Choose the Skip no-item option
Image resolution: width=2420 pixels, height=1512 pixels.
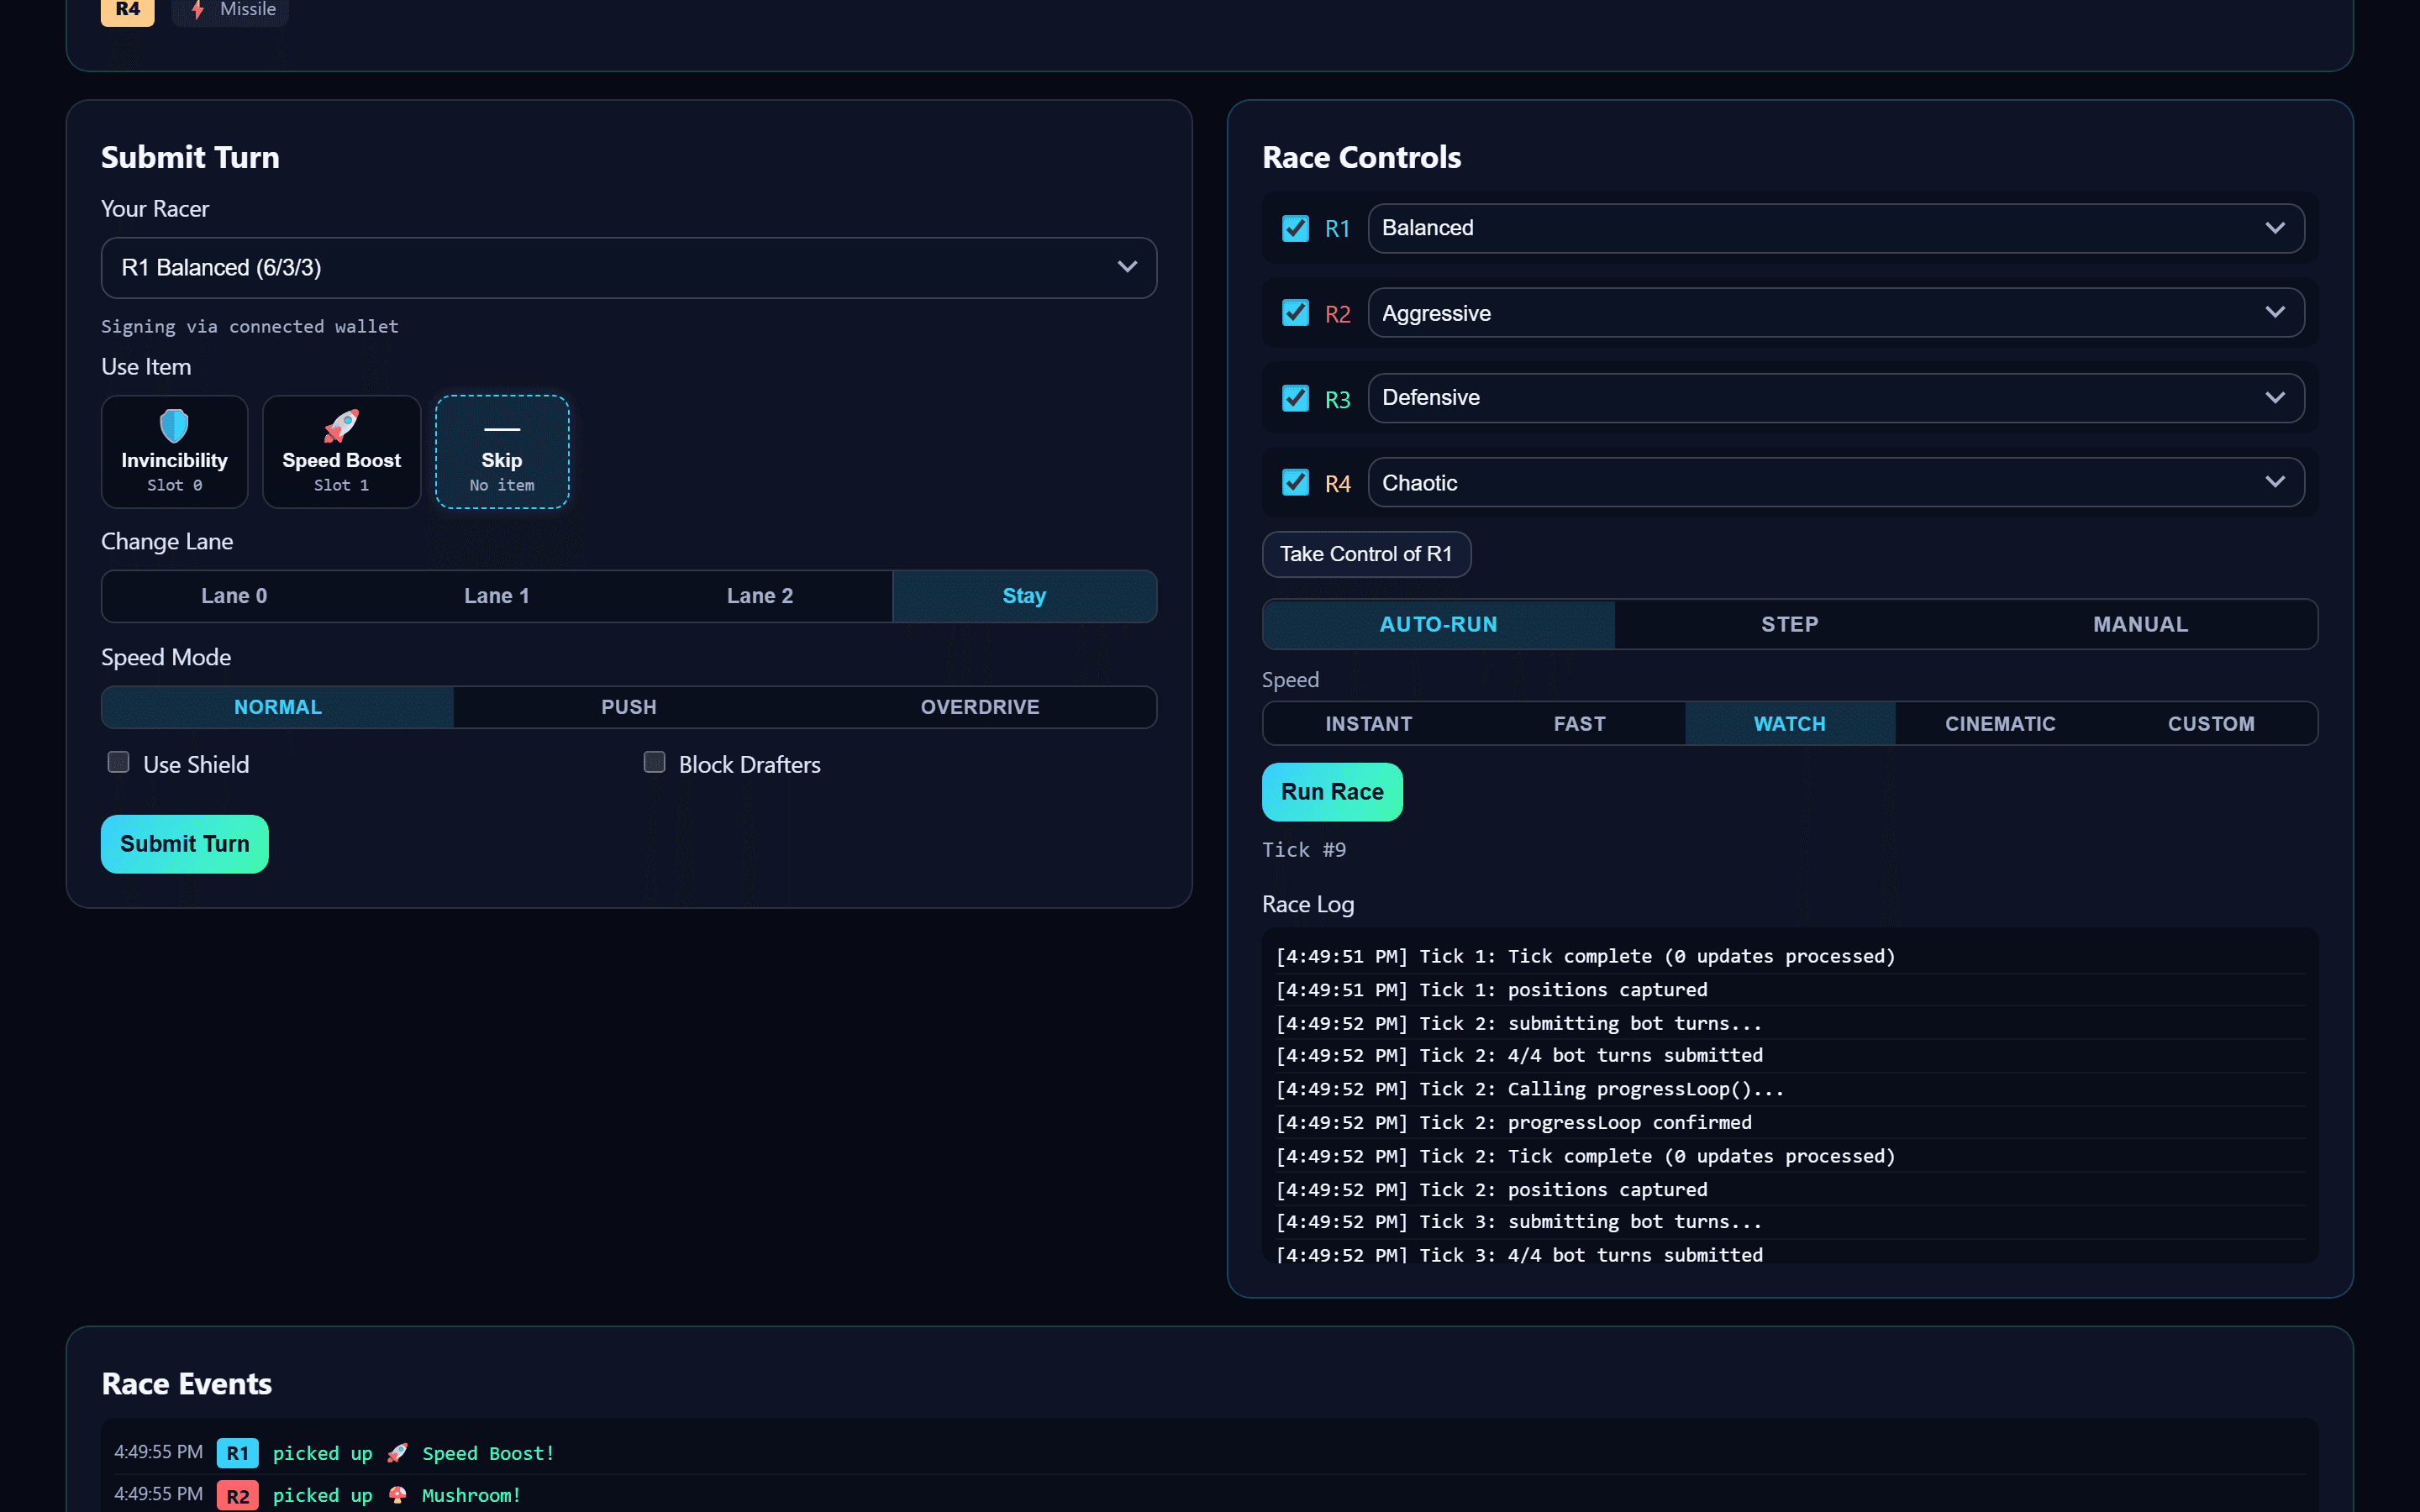[x=502, y=452]
